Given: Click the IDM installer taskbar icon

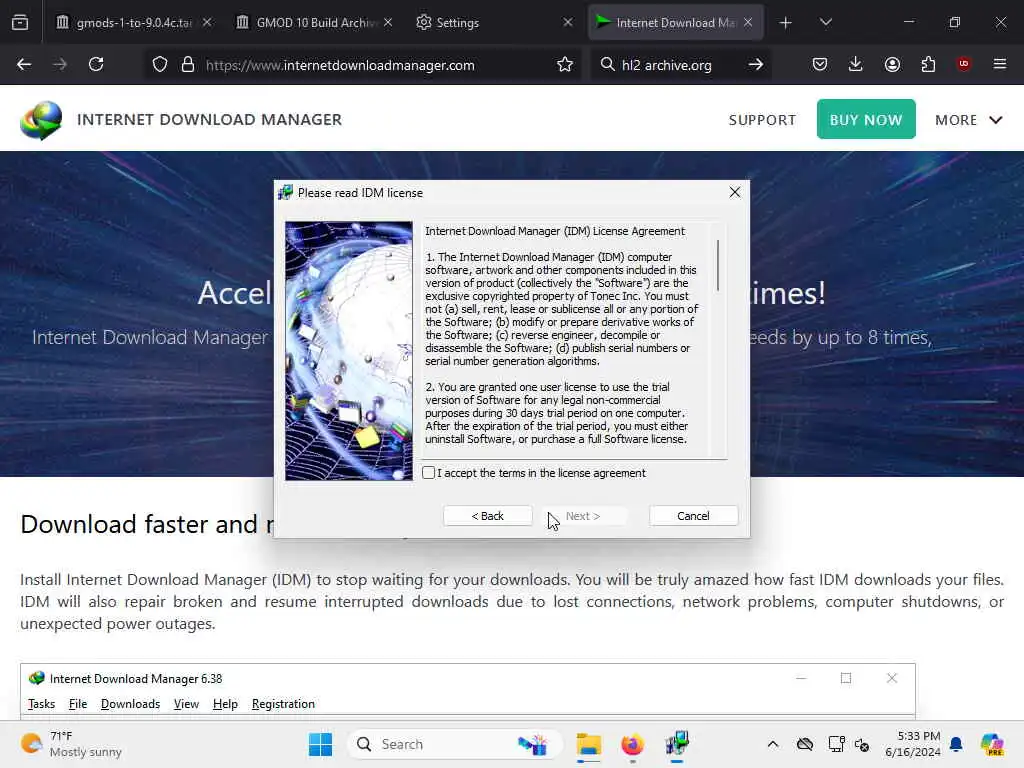Looking at the screenshot, I should (x=677, y=744).
